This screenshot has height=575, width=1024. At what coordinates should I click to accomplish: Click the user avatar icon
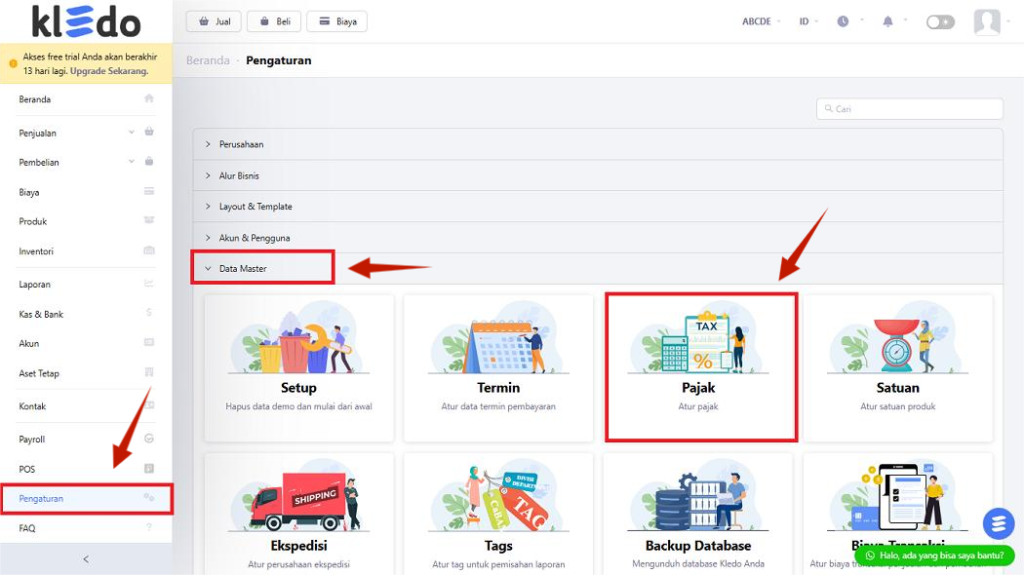point(987,22)
